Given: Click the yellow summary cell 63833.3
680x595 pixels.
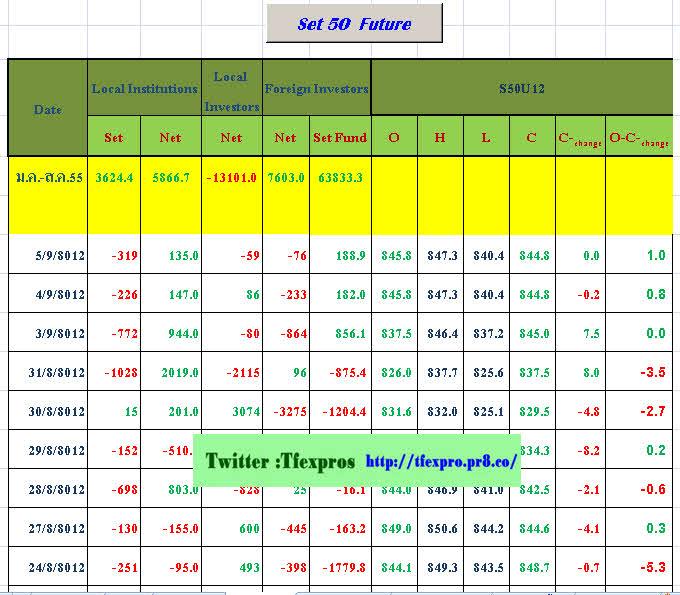Looking at the screenshot, I should tap(340, 177).
